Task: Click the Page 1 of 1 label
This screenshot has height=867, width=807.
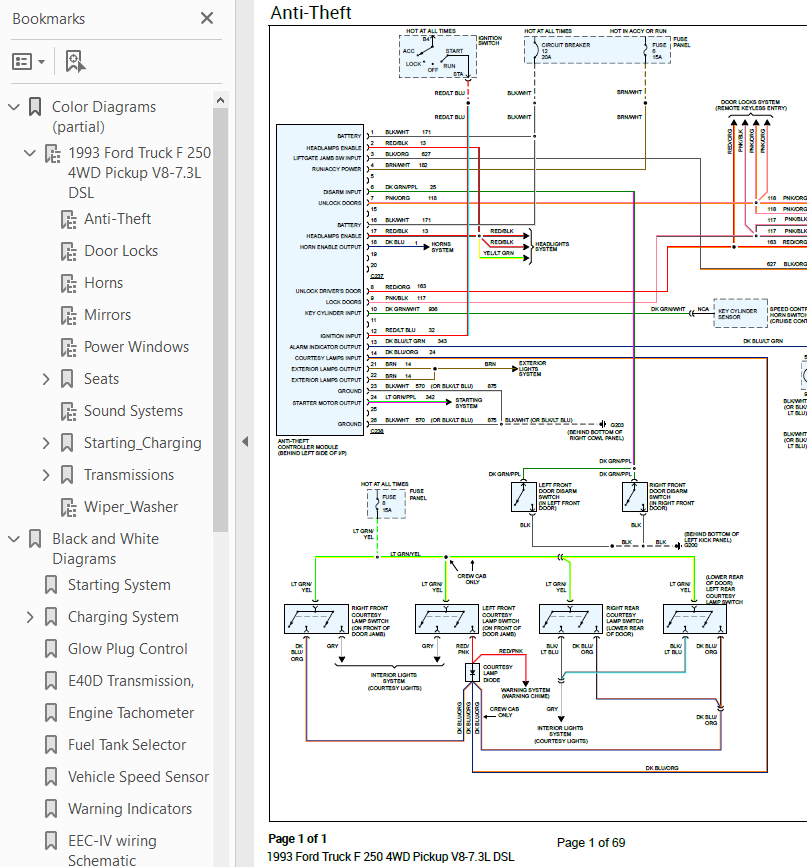Action: [298, 839]
